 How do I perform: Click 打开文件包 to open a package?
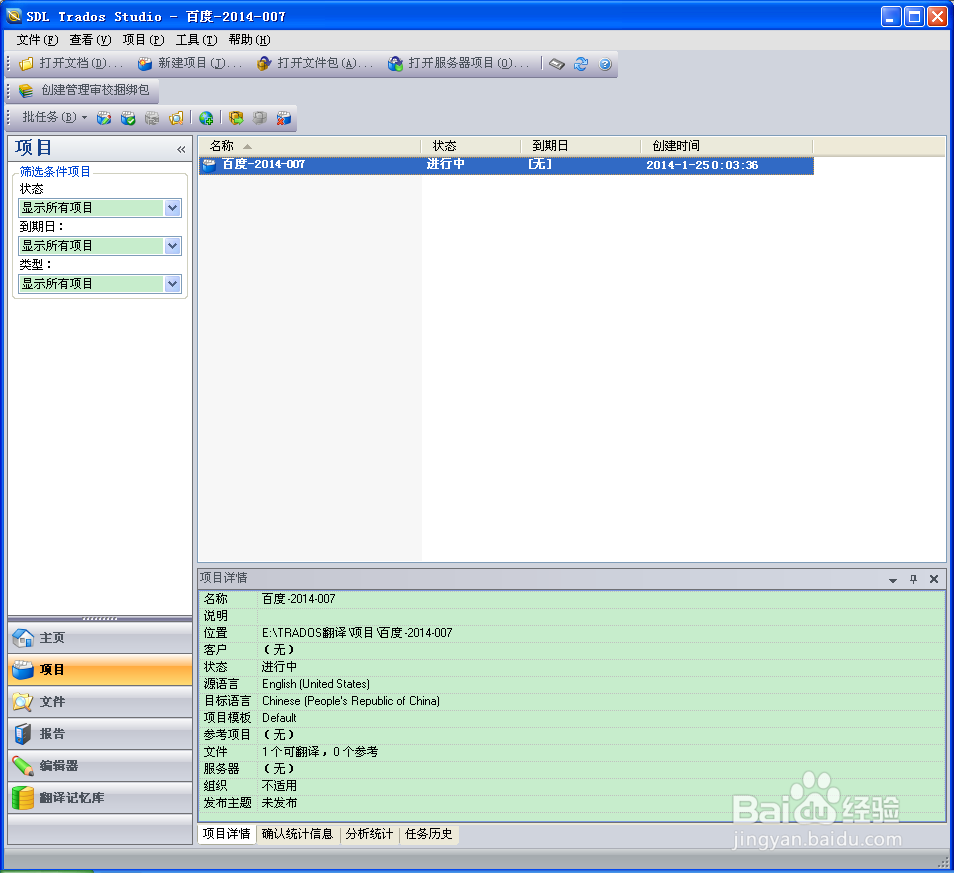(315, 63)
